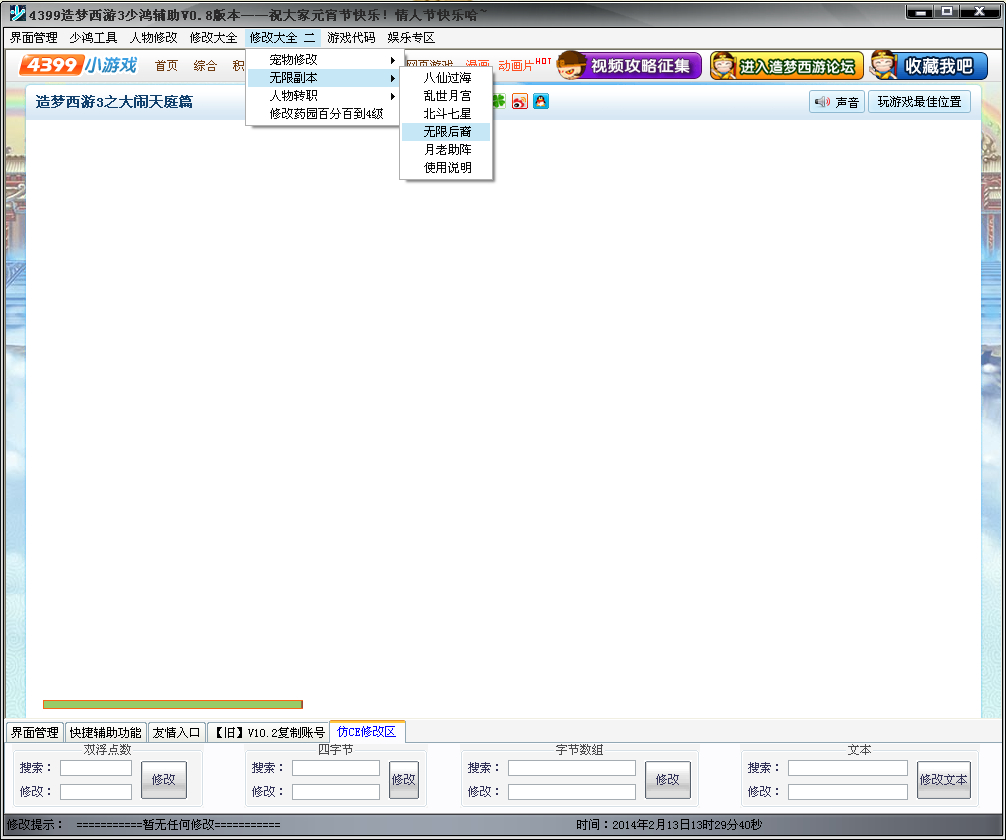Click 双浮点数 修改 input field
The image size is (1006, 840).
[x=96, y=792]
